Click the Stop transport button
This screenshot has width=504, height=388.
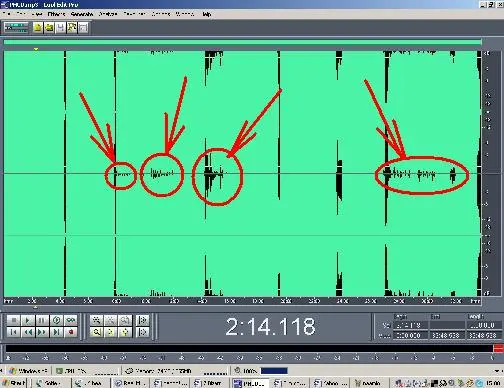point(14,320)
